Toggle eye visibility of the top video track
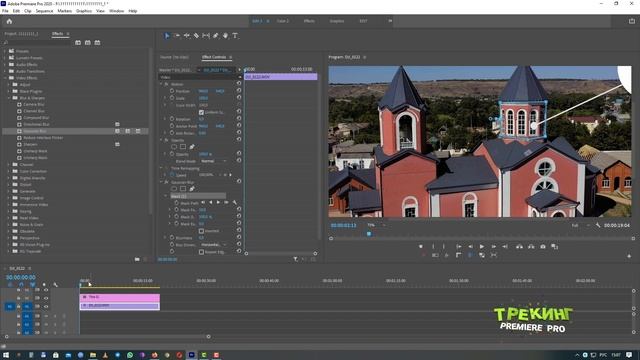The height and width of the screenshot is (360, 640). 46,290
